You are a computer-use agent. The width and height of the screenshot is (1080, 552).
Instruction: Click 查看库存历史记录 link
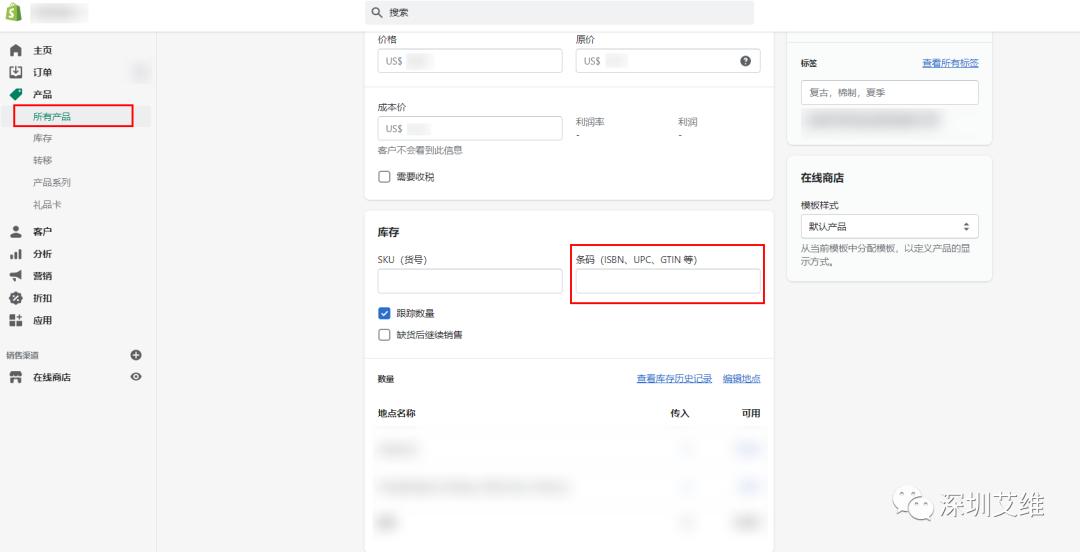coord(674,378)
